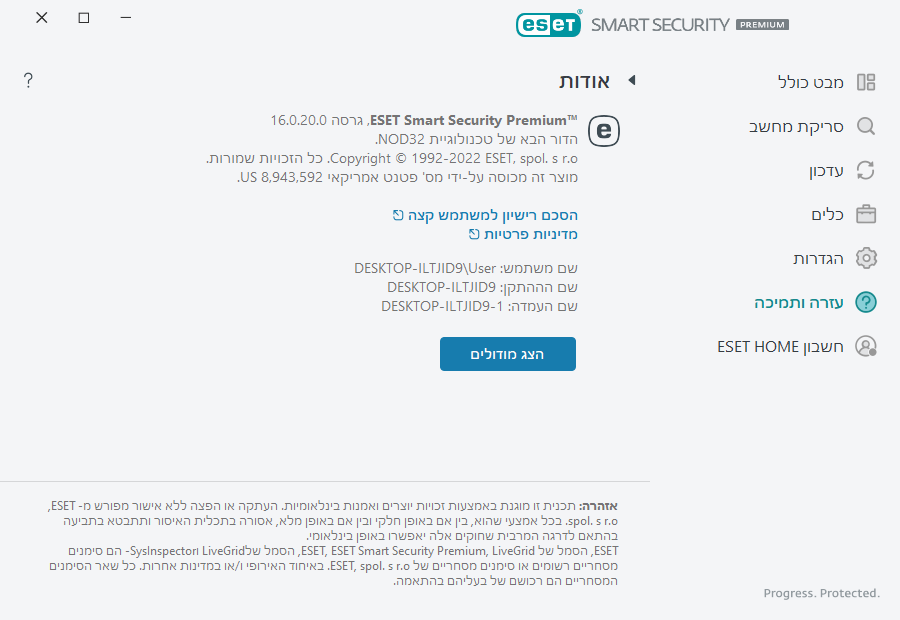This screenshot has height=620, width=900.
Task: Navigate to הגדרות section
Action: [x=818, y=258]
